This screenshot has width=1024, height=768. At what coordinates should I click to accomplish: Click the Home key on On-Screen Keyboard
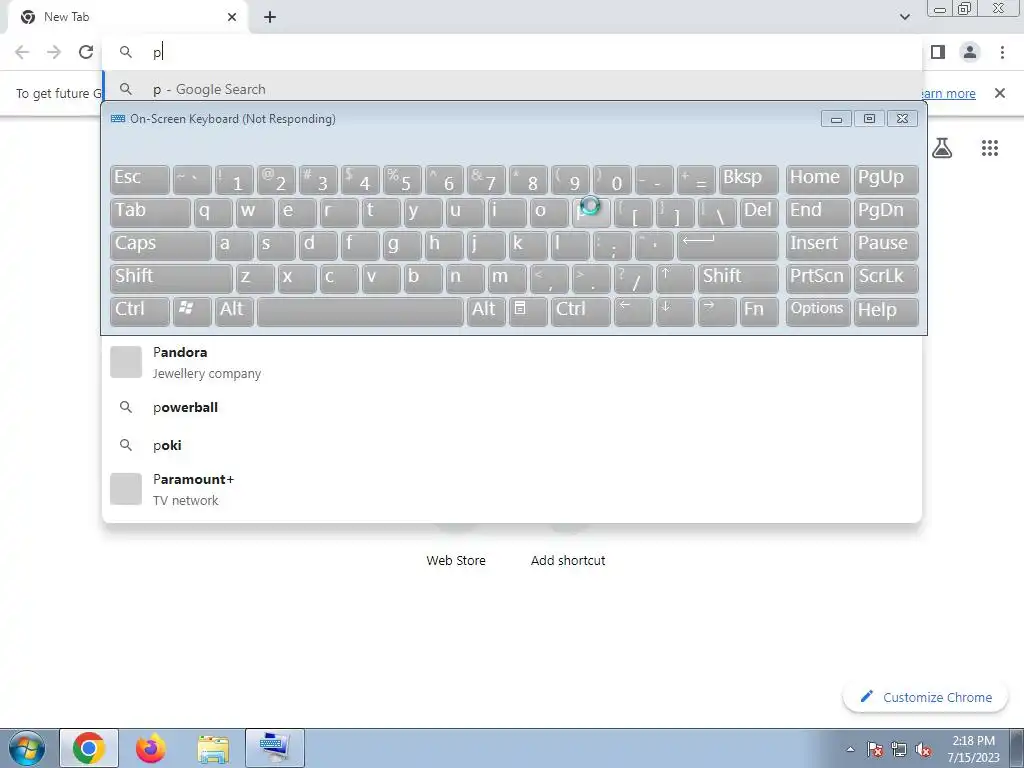pos(818,179)
